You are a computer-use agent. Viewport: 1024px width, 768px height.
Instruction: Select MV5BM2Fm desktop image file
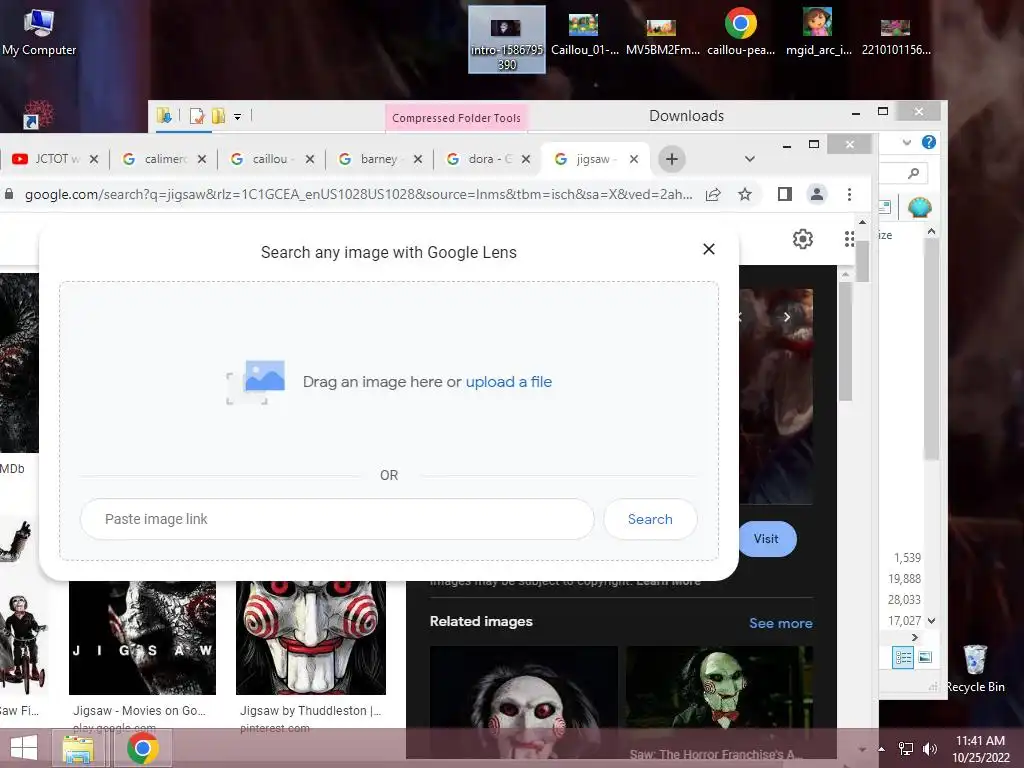[662, 36]
